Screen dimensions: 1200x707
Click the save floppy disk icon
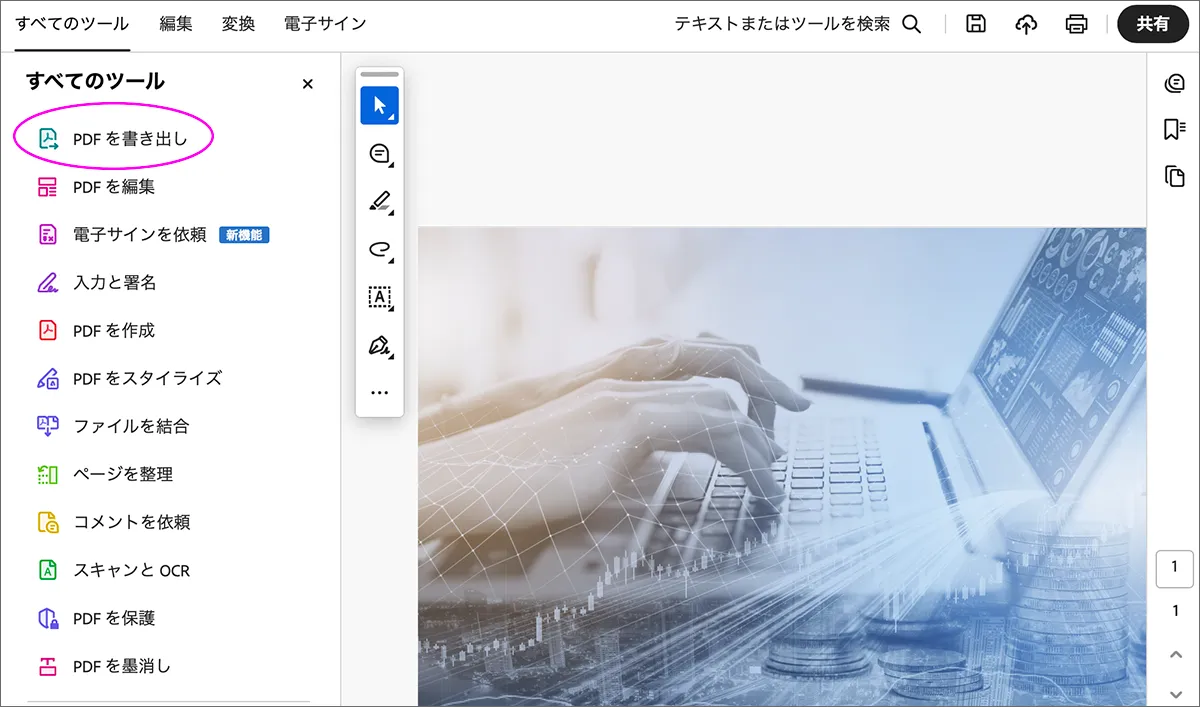click(976, 24)
